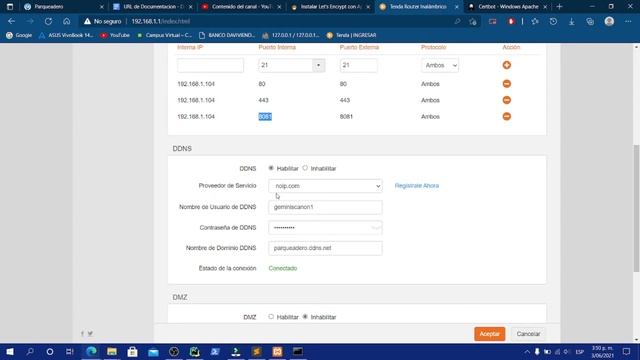Open the Tenda INGRESAR bookmark

[351, 35]
